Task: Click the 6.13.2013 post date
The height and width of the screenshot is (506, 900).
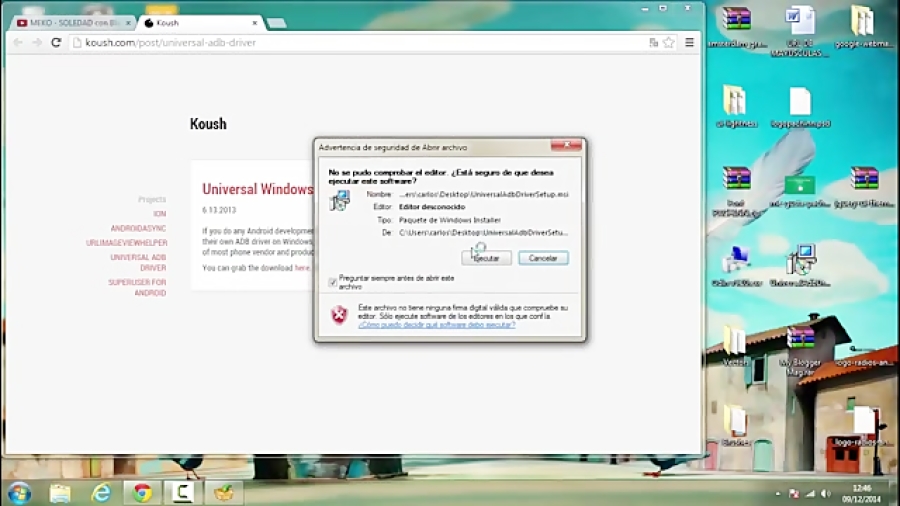Action: [x=219, y=210]
